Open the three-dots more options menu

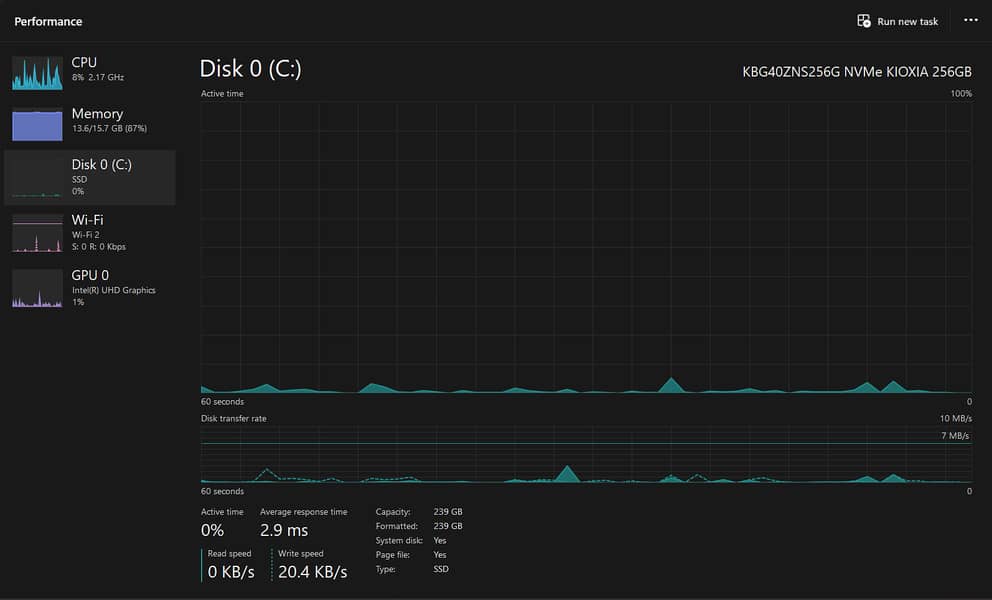tap(970, 21)
